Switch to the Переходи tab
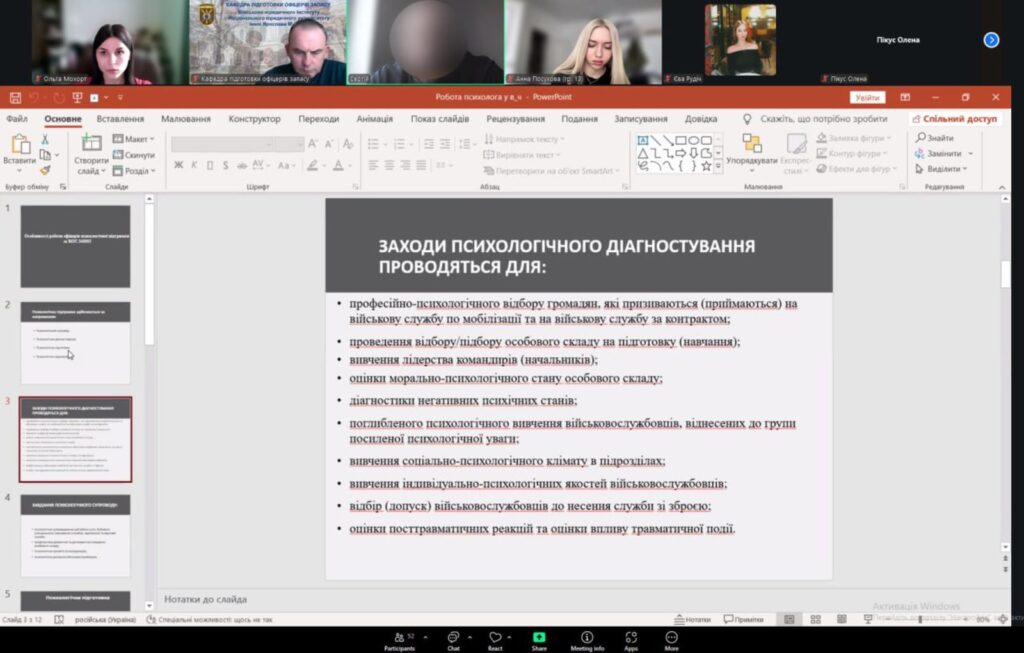Viewport: 1024px width, 653px height. click(x=318, y=119)
